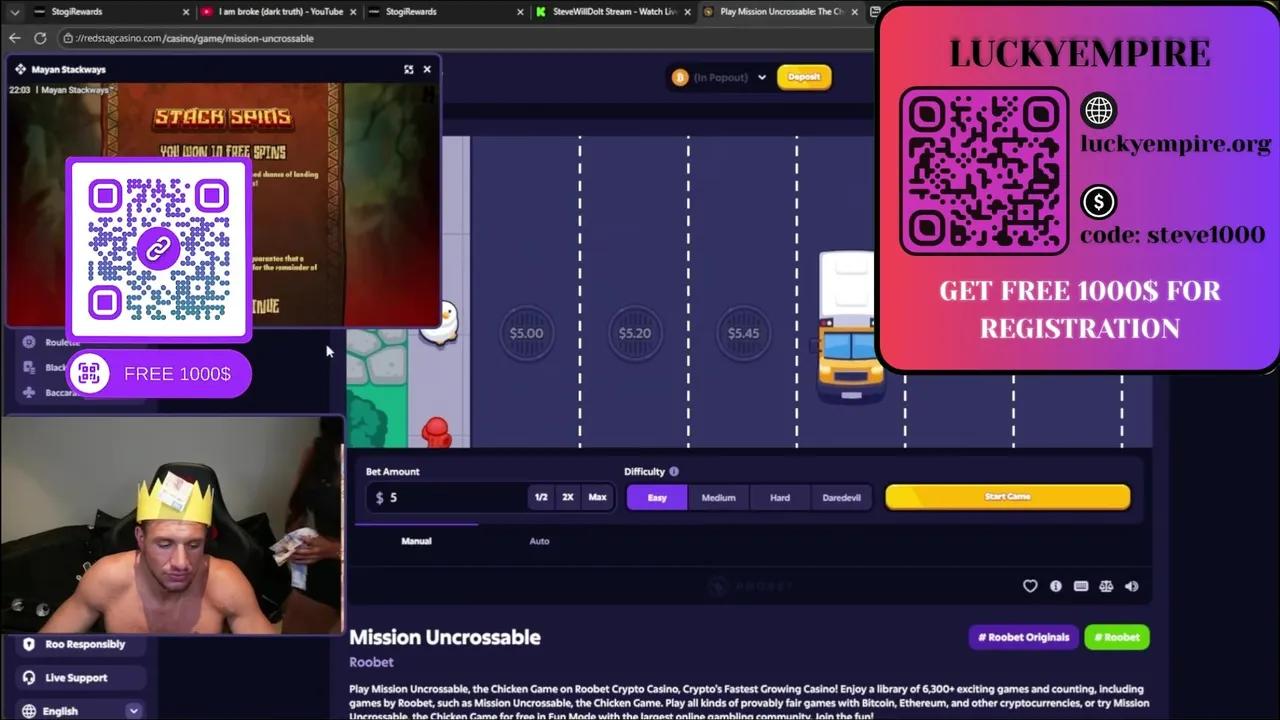Click the globe icon beside luckyempire.org
The height and width of the screenshot is (720, 1280).
(1099, 110)
